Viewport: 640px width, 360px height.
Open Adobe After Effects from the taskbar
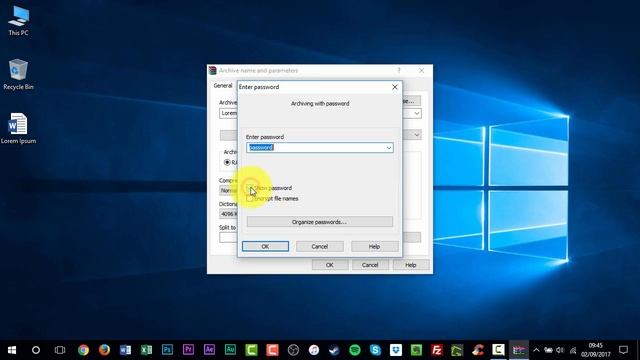click(209, 350)
